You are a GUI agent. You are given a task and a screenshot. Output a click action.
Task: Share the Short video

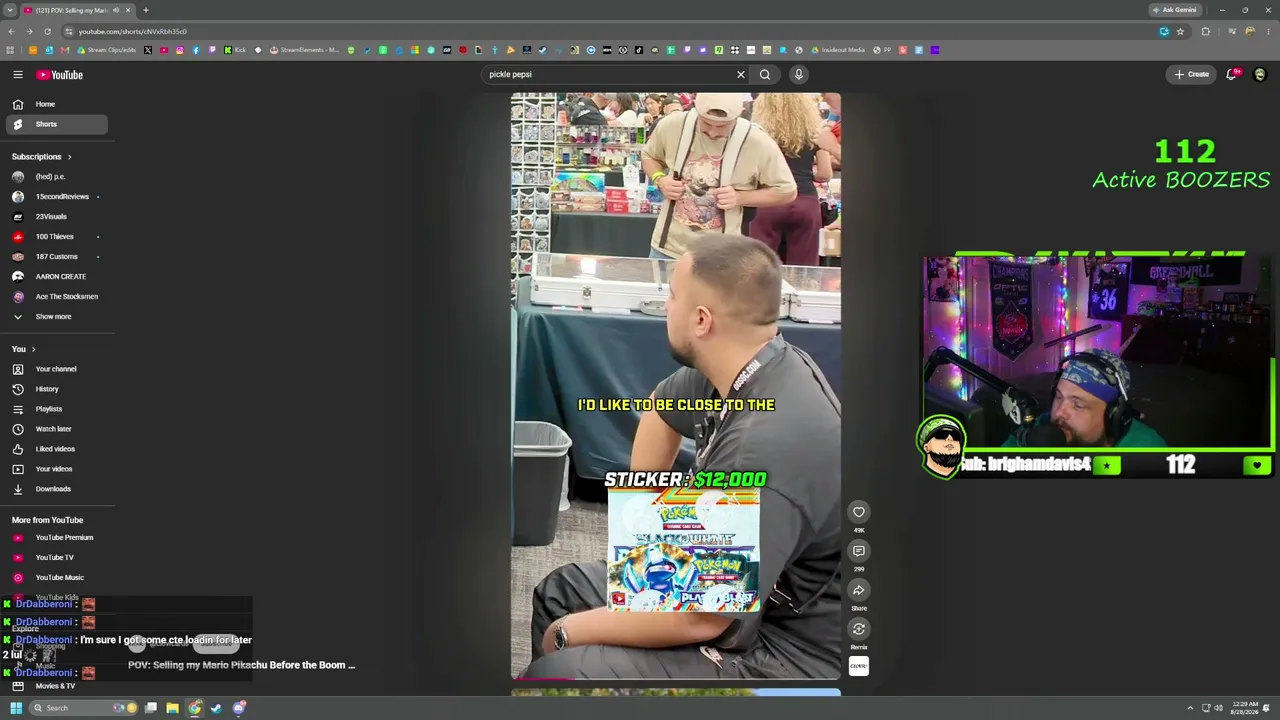pyautogui.click(x=859, y=590)
